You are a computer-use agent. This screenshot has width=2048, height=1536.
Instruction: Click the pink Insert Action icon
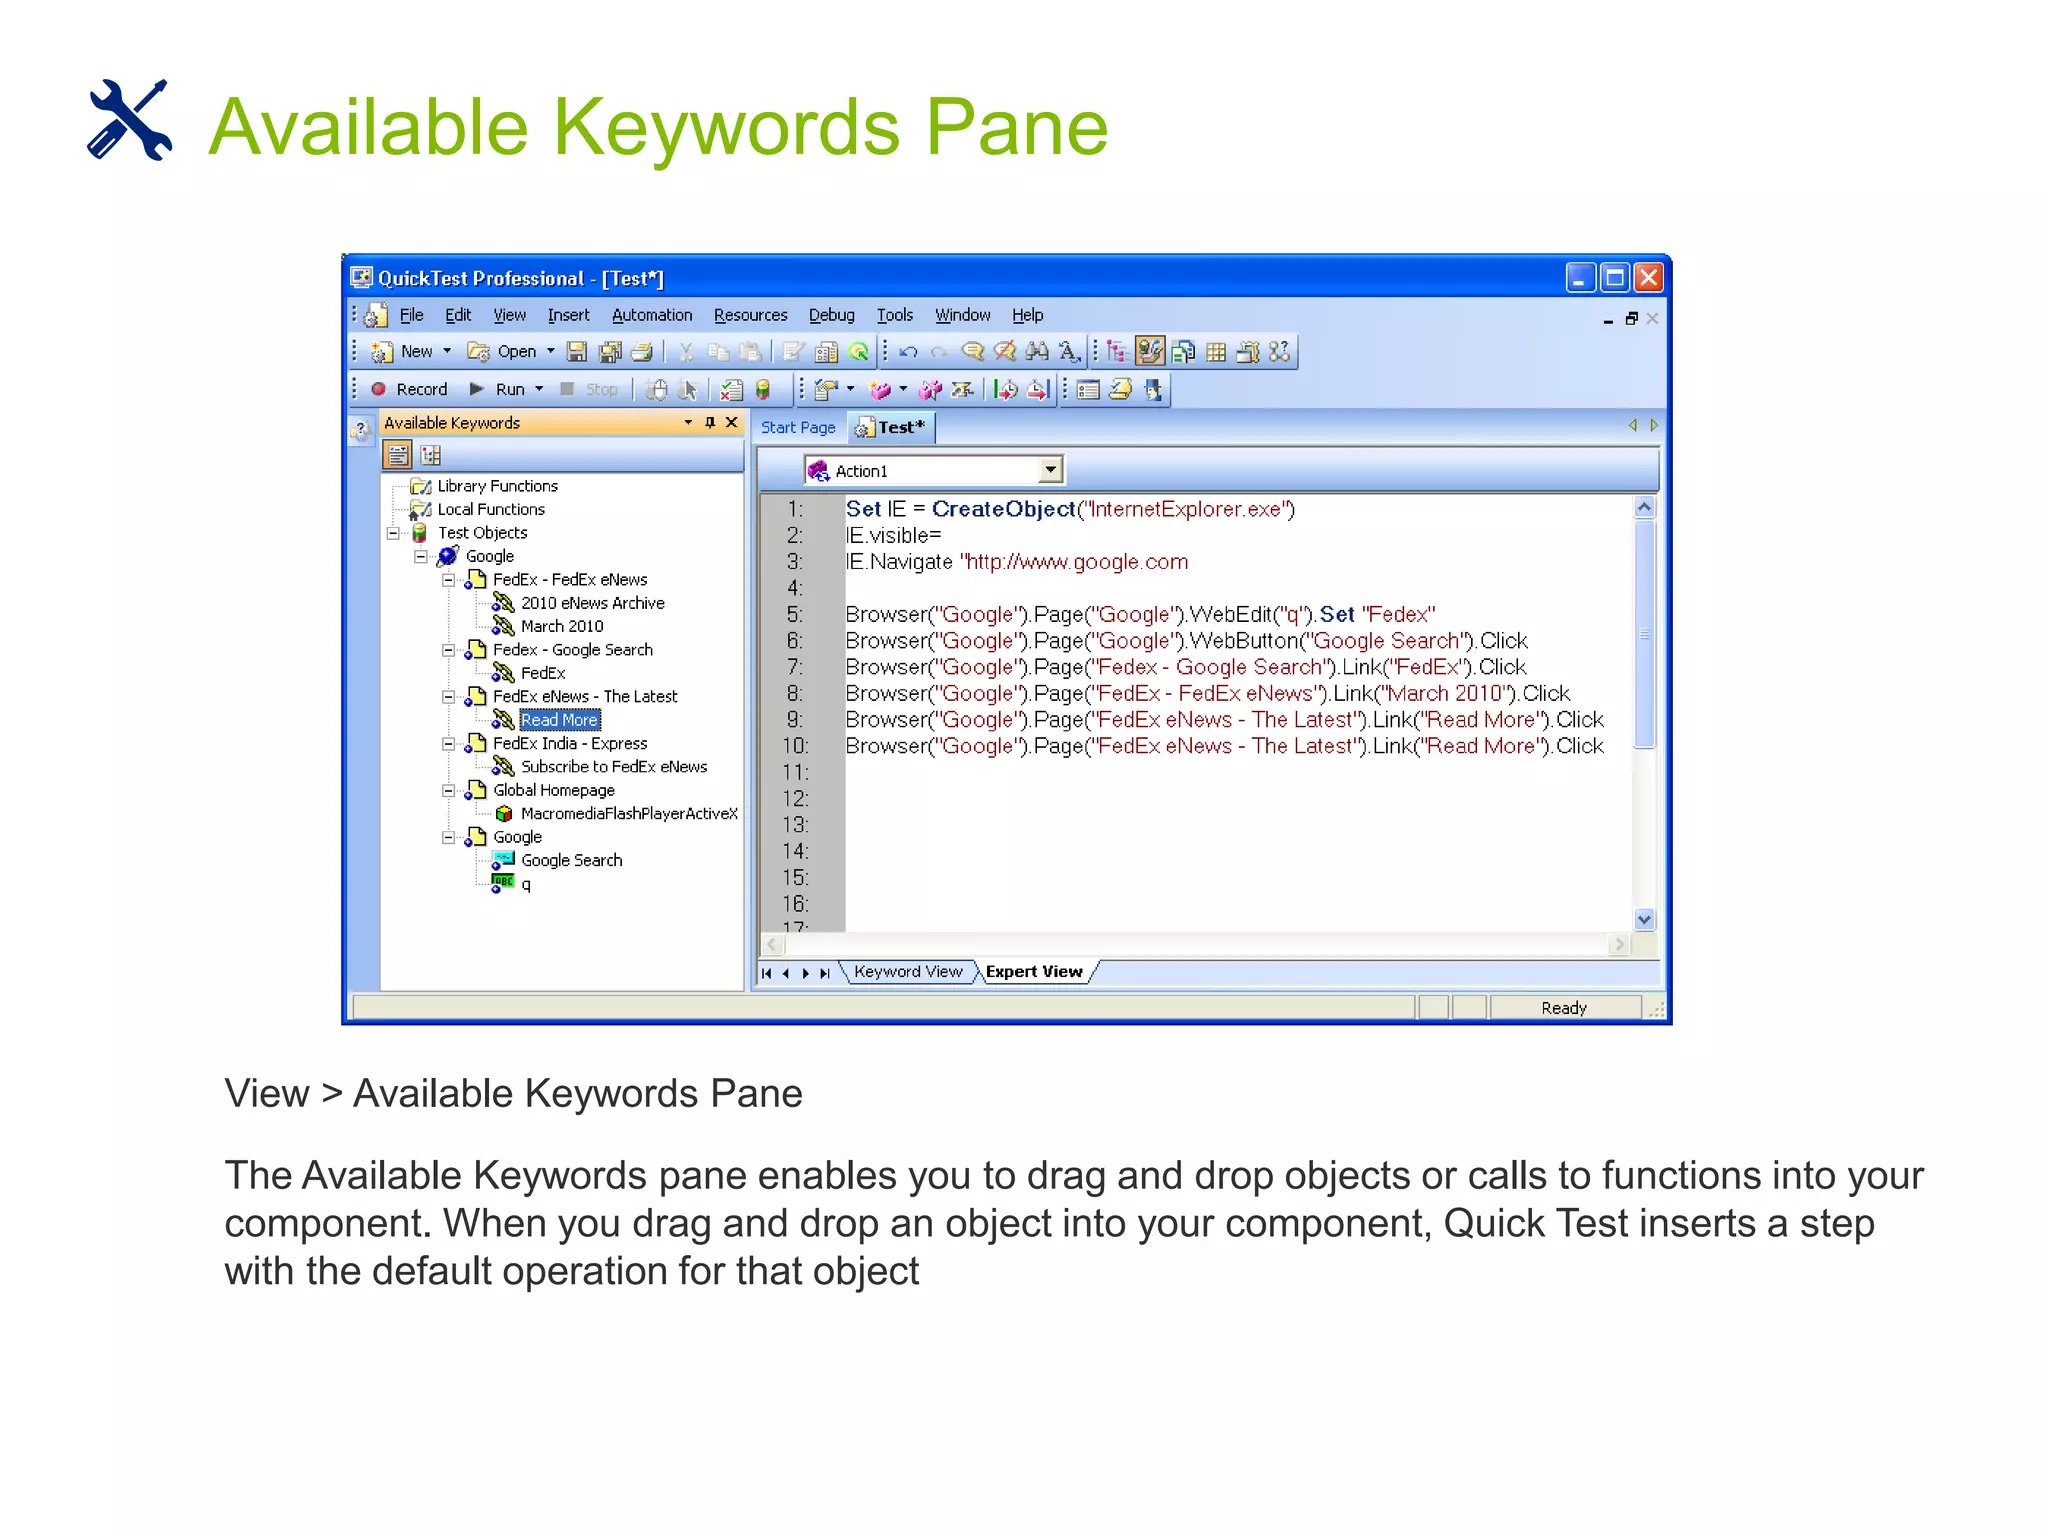(x=881, y=389)
